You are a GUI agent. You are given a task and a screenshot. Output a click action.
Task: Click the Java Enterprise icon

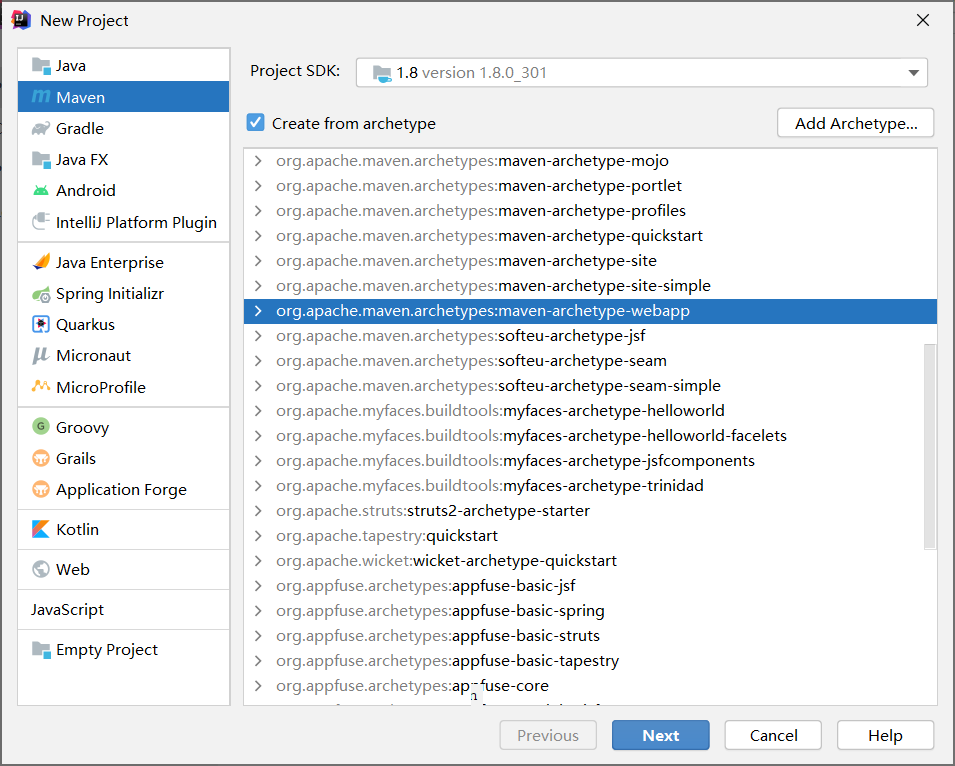[x=41, y=262]
